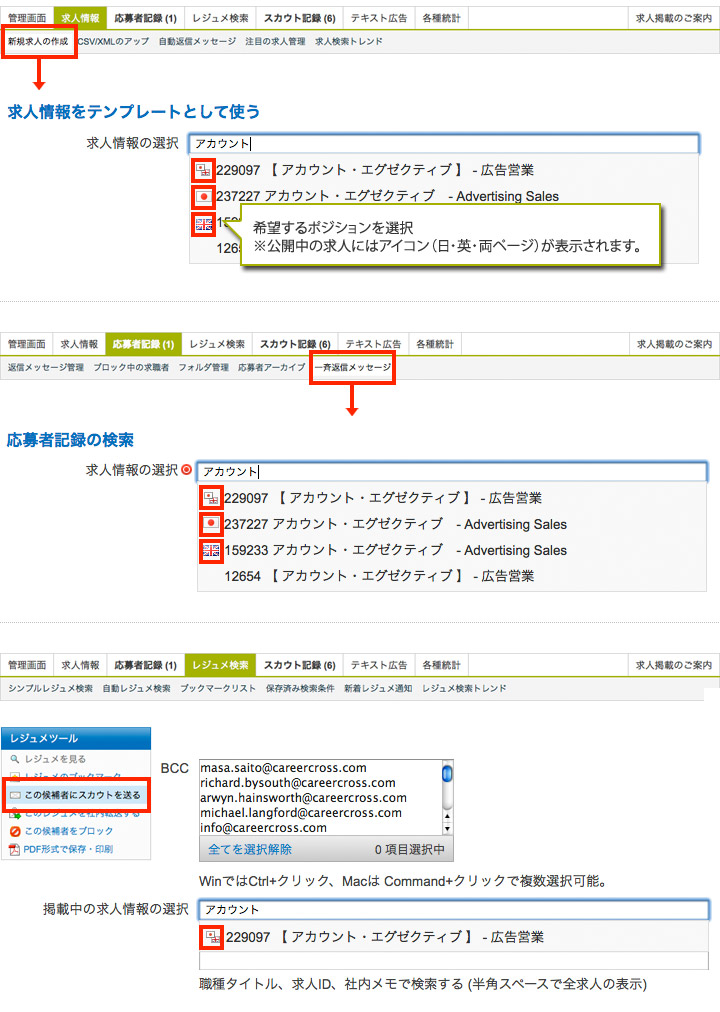Click the bilingual flag icon for 229097 under 求人情報をテンプレートとして使う
Image resolution: width=720 pixels, height=1012 pixels.
tap(203, 170)
